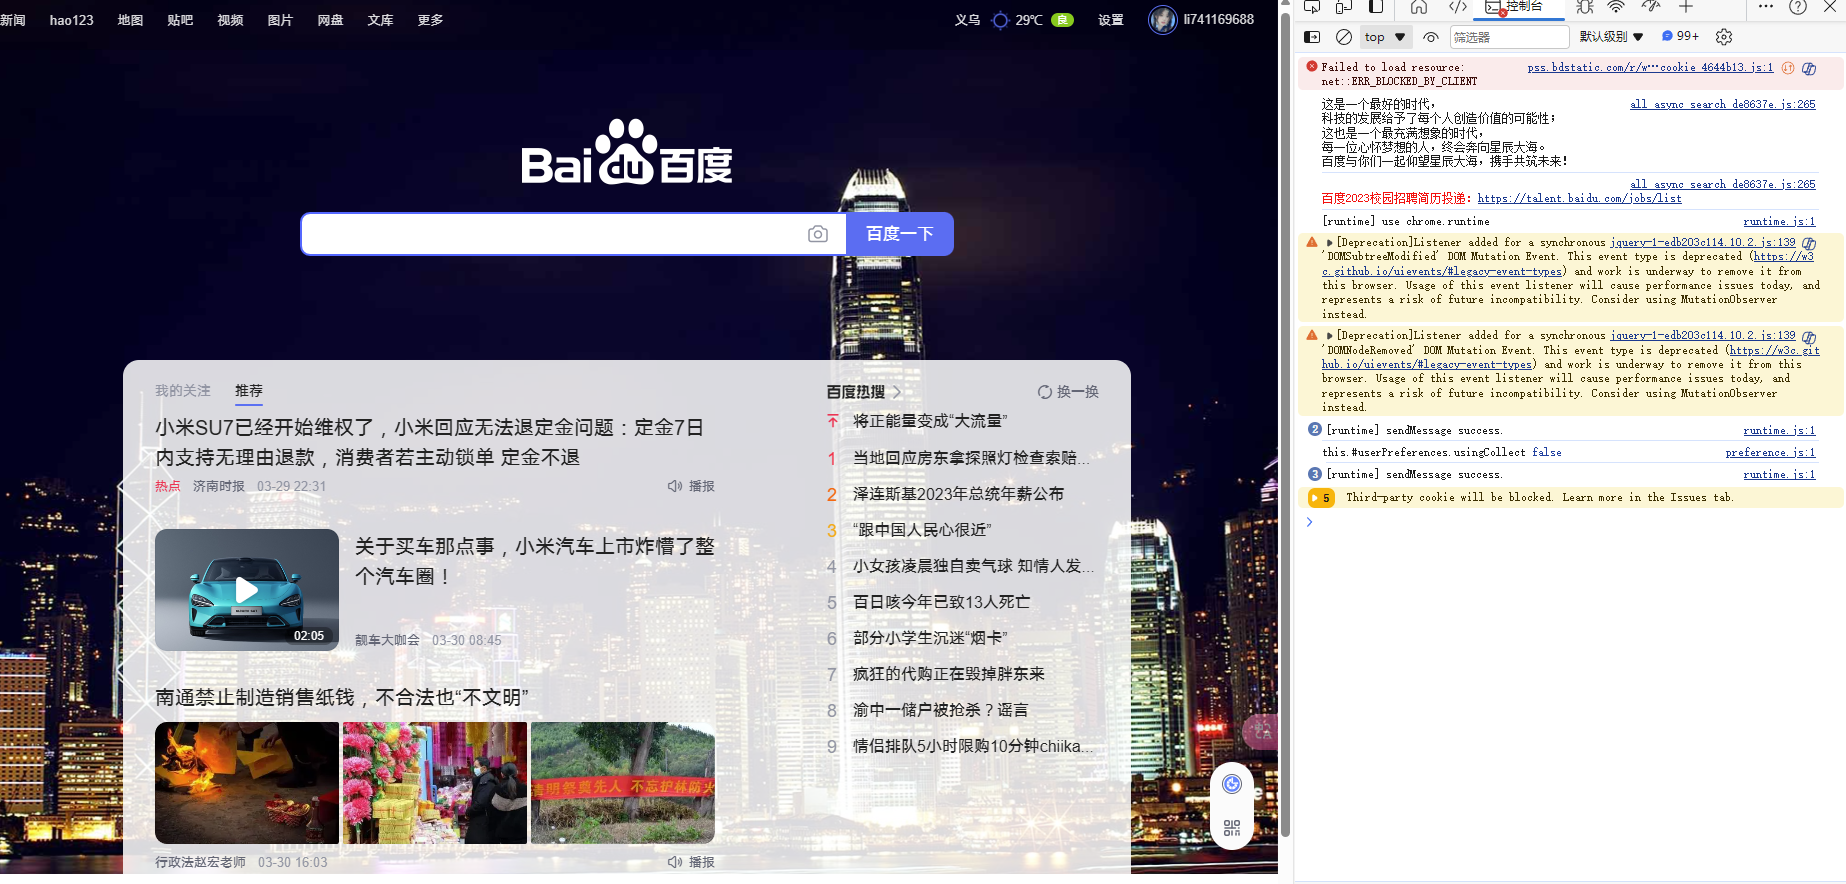This screenshot has height=884, width=1846.
Task: Refresh hot searches with 换一换
Action: [x=1068, y=392]
